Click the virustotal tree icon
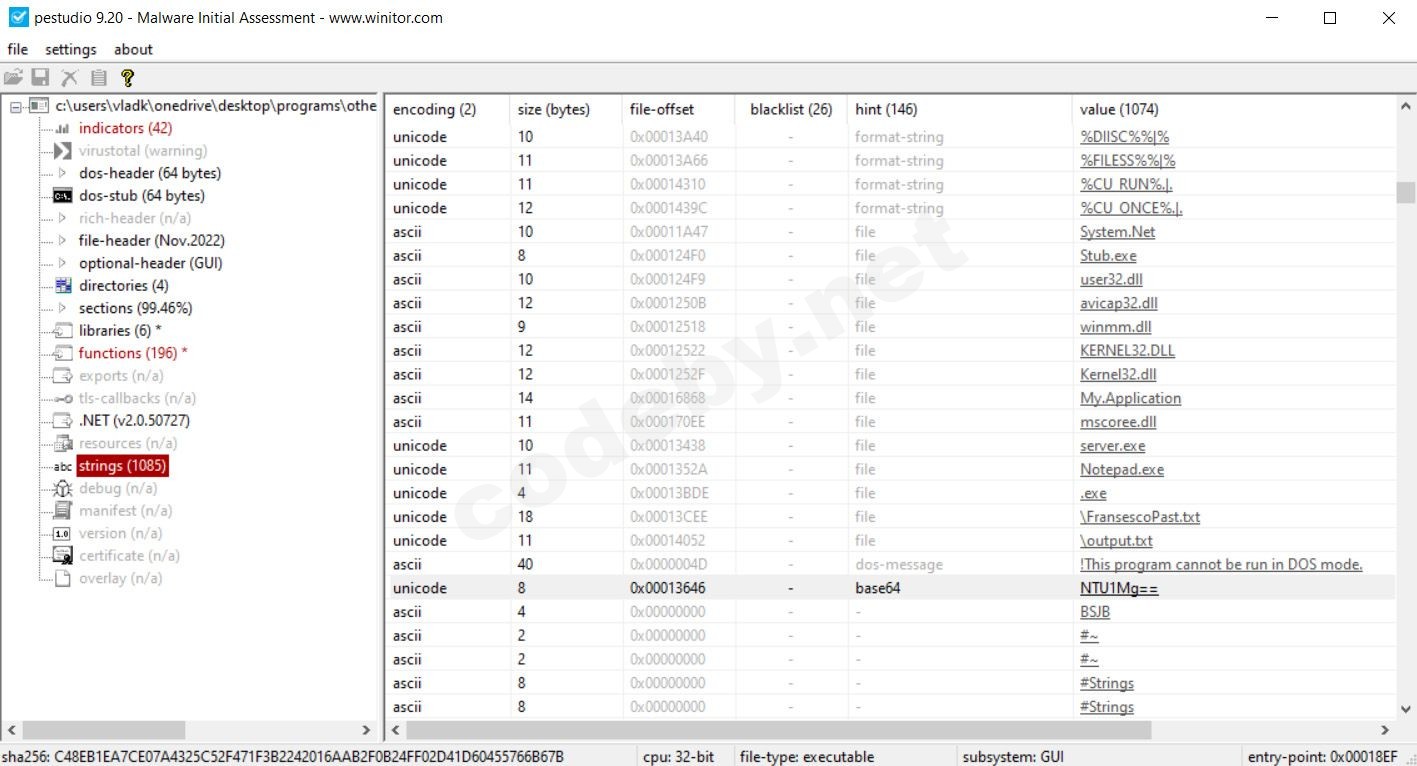1417x766 pixels. click(x=62, y=151)
